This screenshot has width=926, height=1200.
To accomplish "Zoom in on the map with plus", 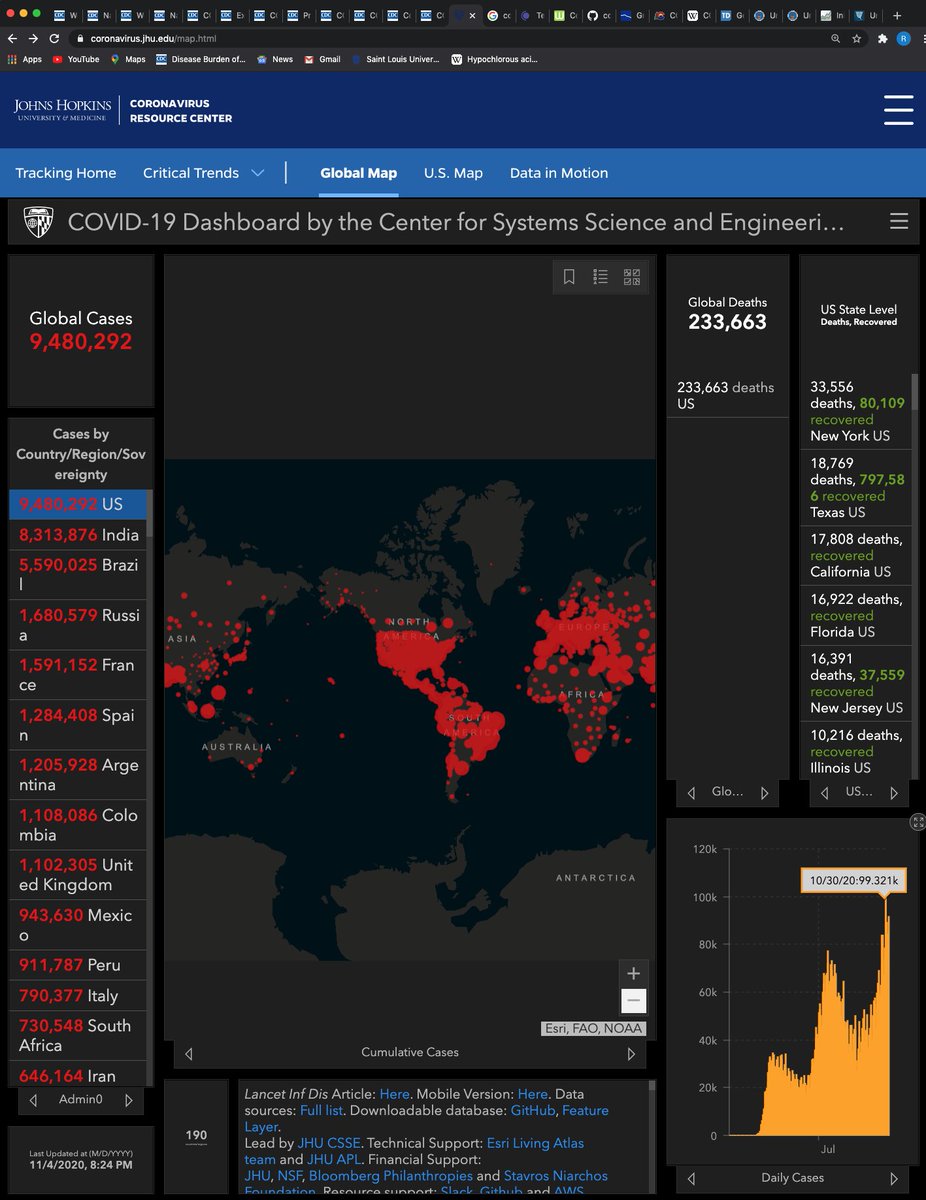I will (x=633, y=973).
